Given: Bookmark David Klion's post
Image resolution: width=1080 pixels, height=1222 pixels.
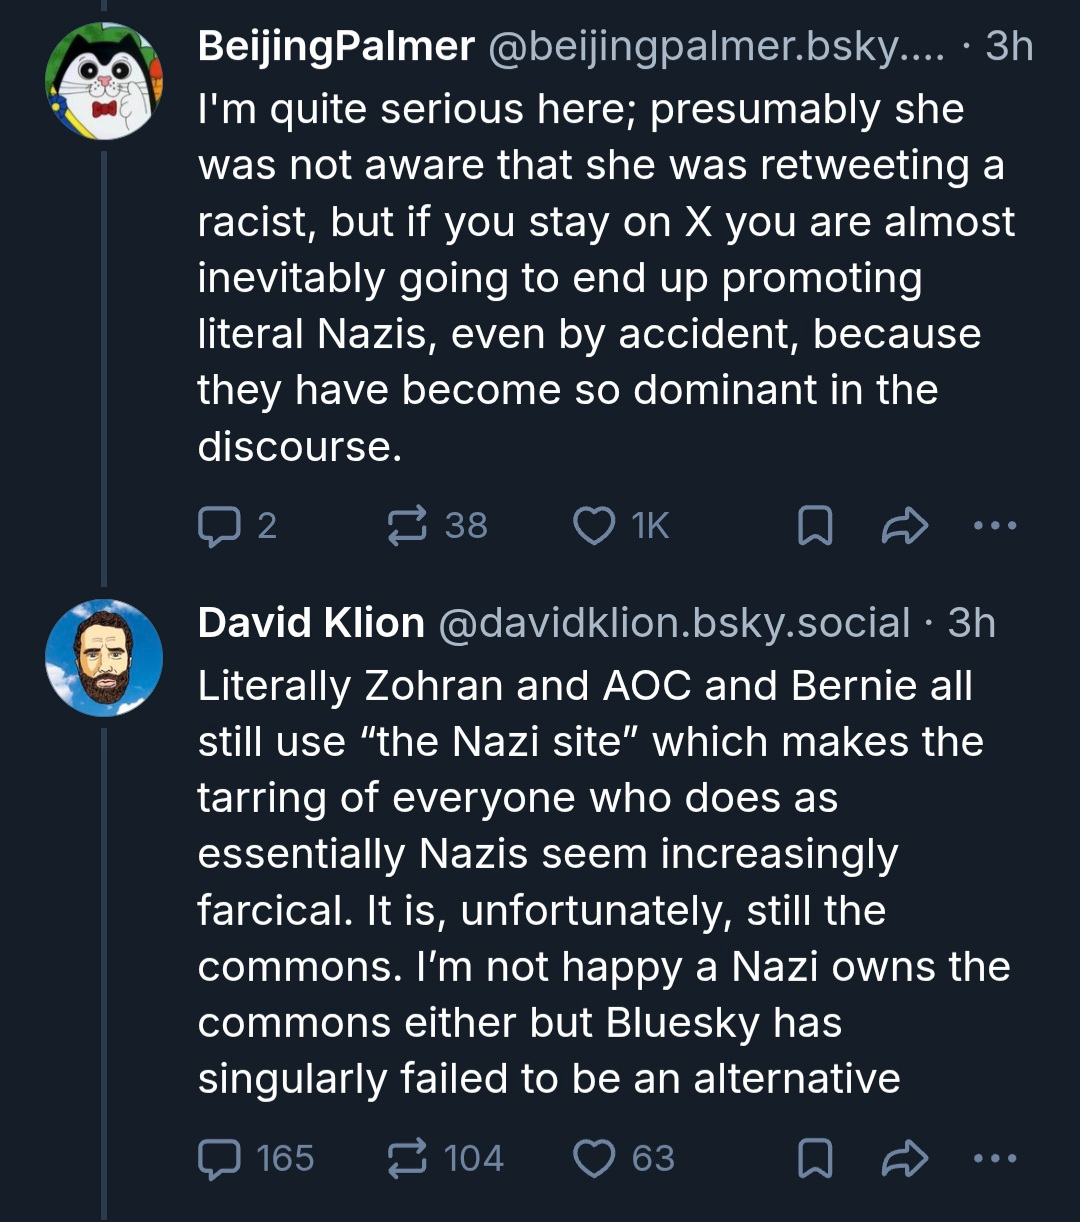Looking at the screenshot, I should point(815,1158).
